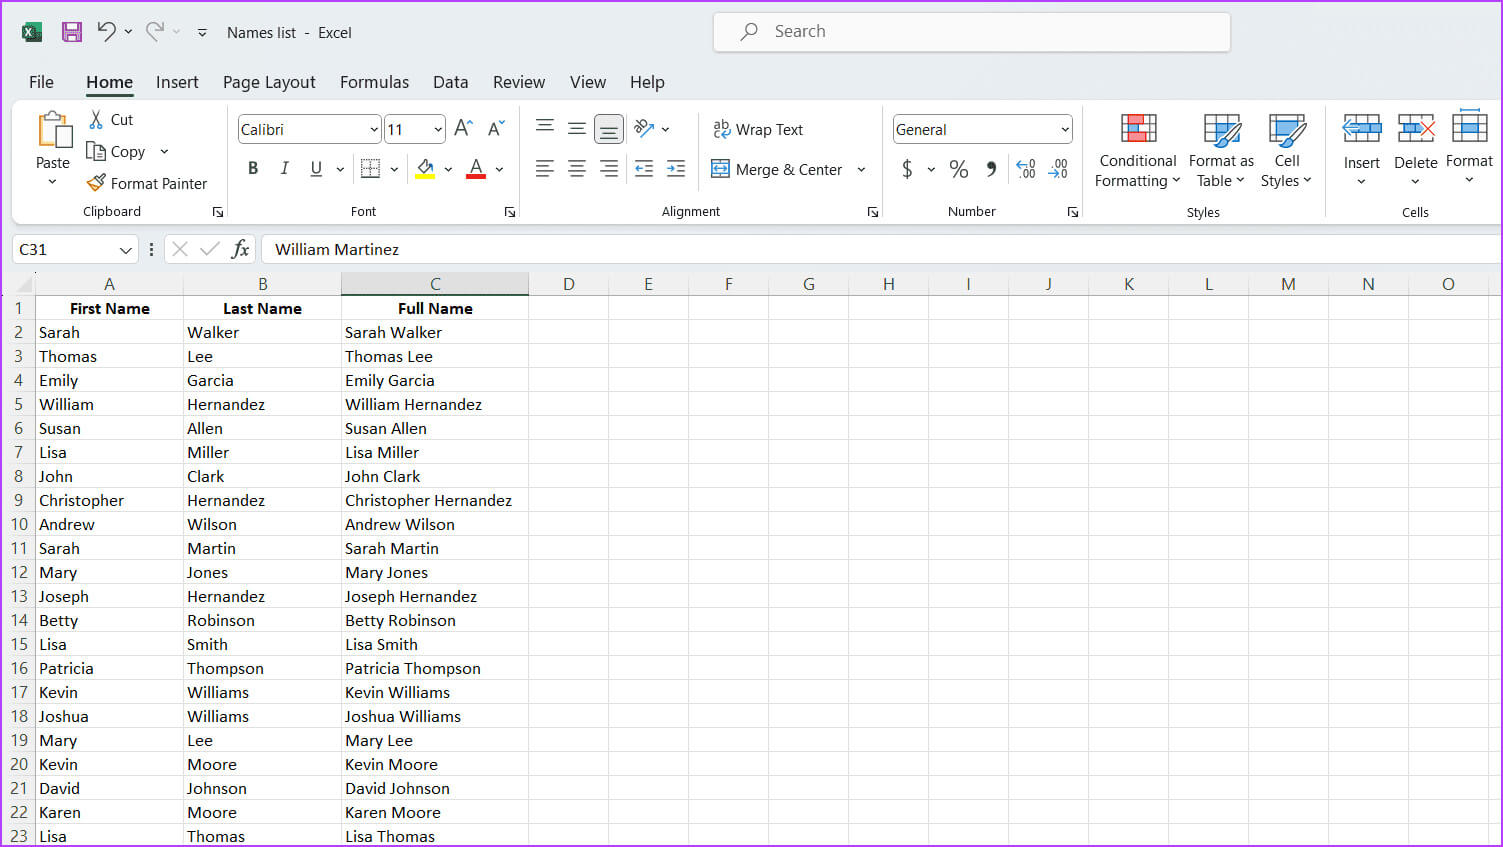
Task: Open the Page Layout tab
Action: pyautogui.click(x=269, y=82)
